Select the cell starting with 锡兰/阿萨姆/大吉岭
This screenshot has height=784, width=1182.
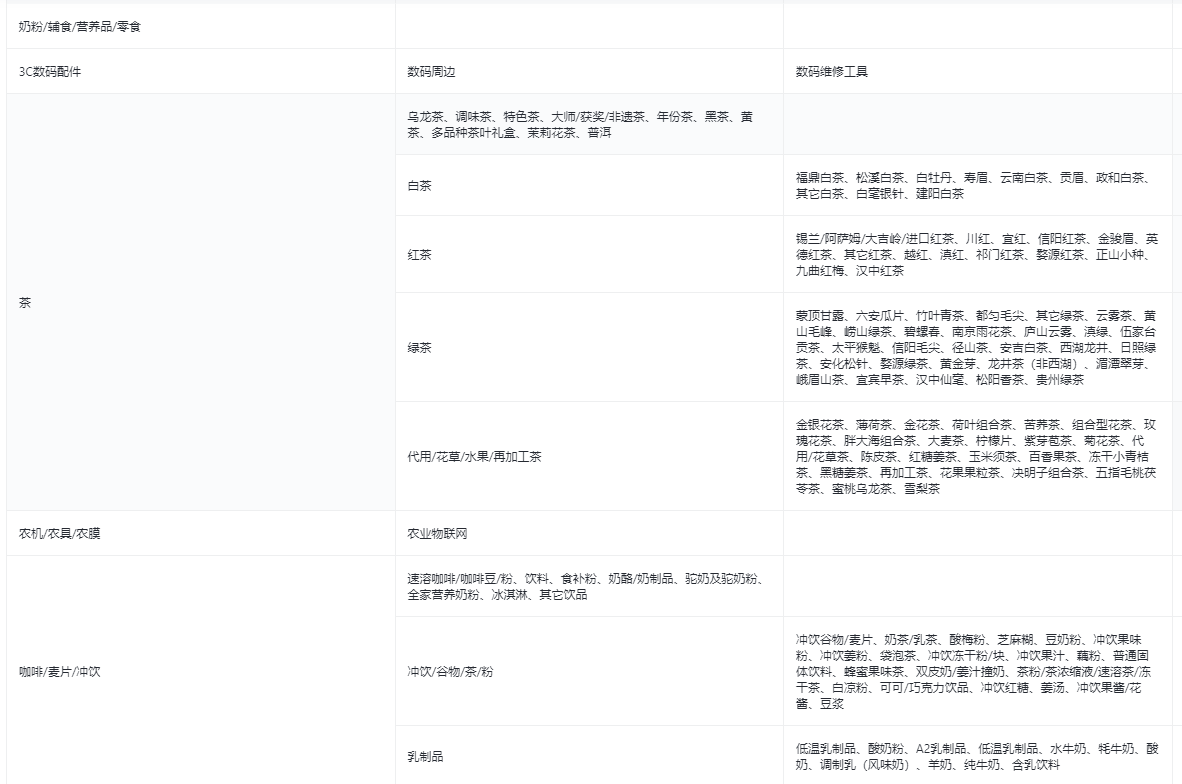coord(975,255)
